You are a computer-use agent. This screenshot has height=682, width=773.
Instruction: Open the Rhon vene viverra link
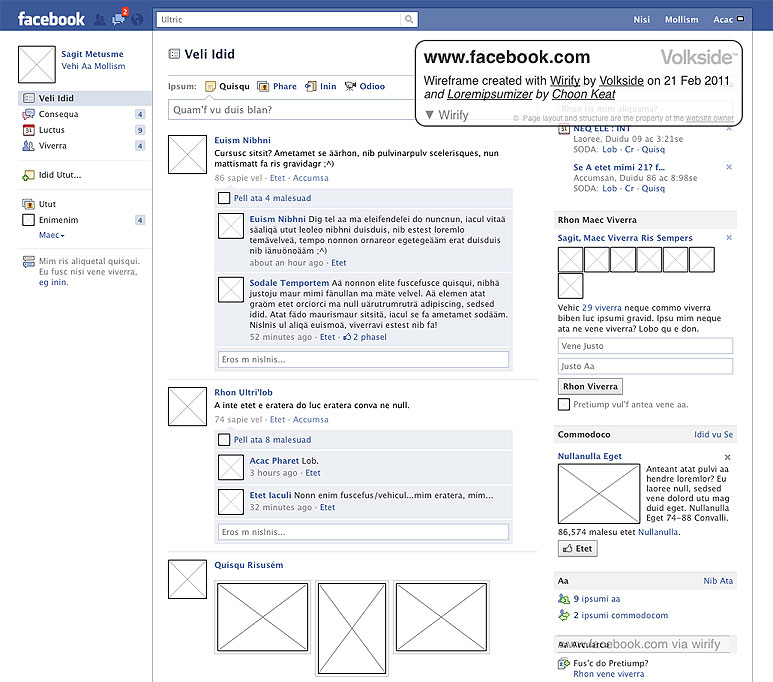(608, 674)
